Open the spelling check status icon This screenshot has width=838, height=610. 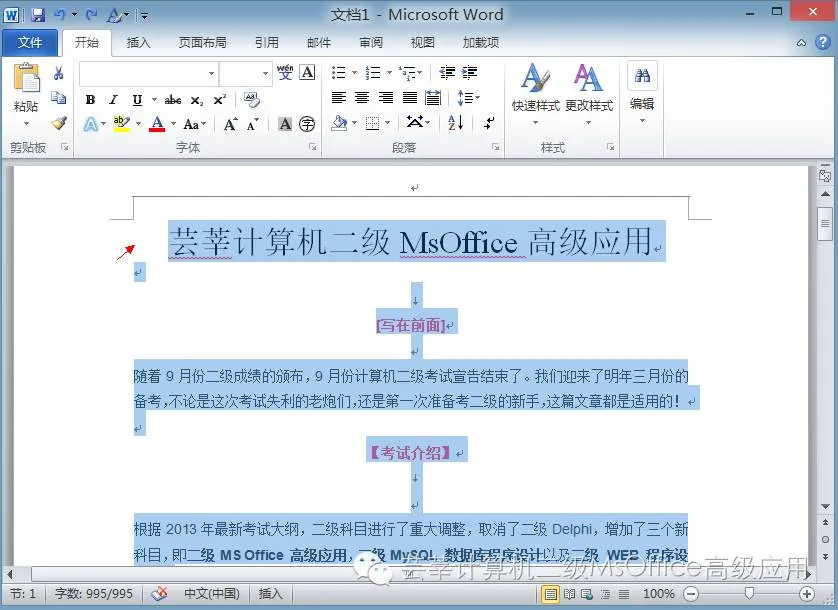[159, 593]
